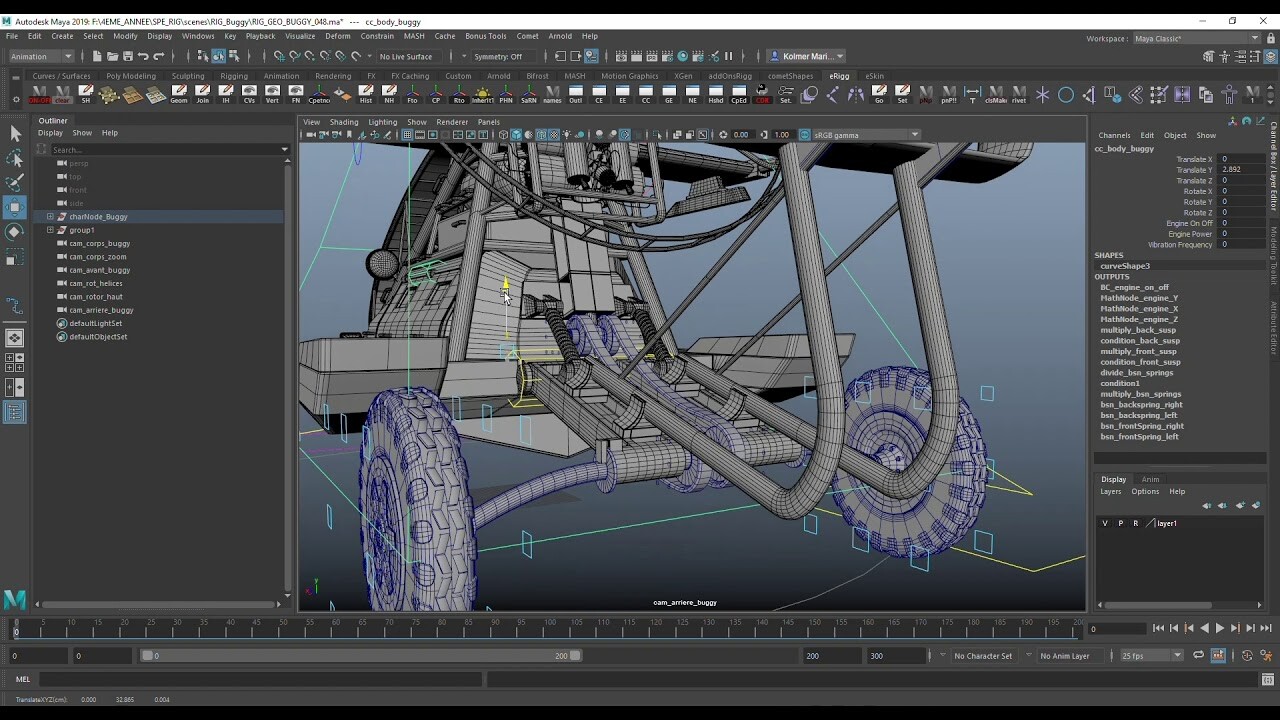1280x720 pixels.
Task: Switch to the Rigging shelf tab
Action: (x=233, y=75)
